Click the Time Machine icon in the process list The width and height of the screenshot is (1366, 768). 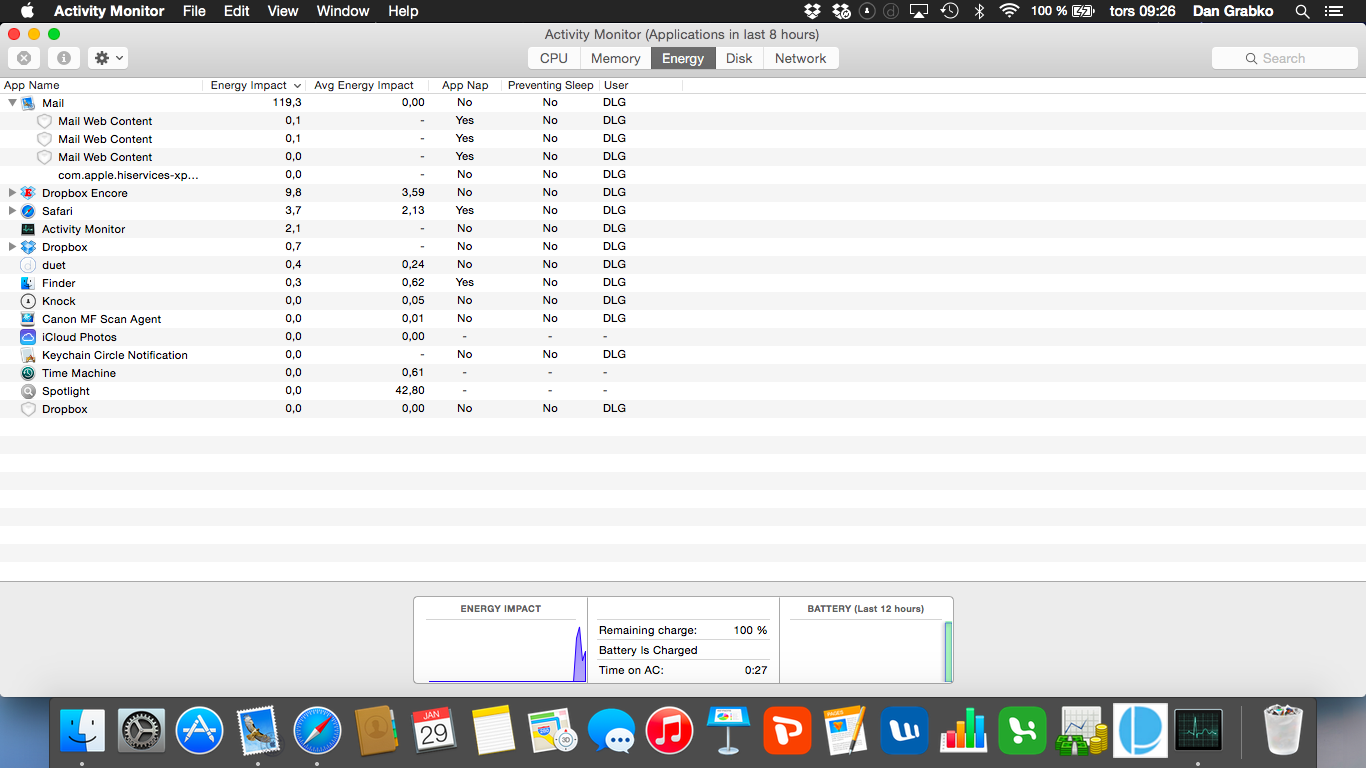pyautogui.click(x=28, y=373)
